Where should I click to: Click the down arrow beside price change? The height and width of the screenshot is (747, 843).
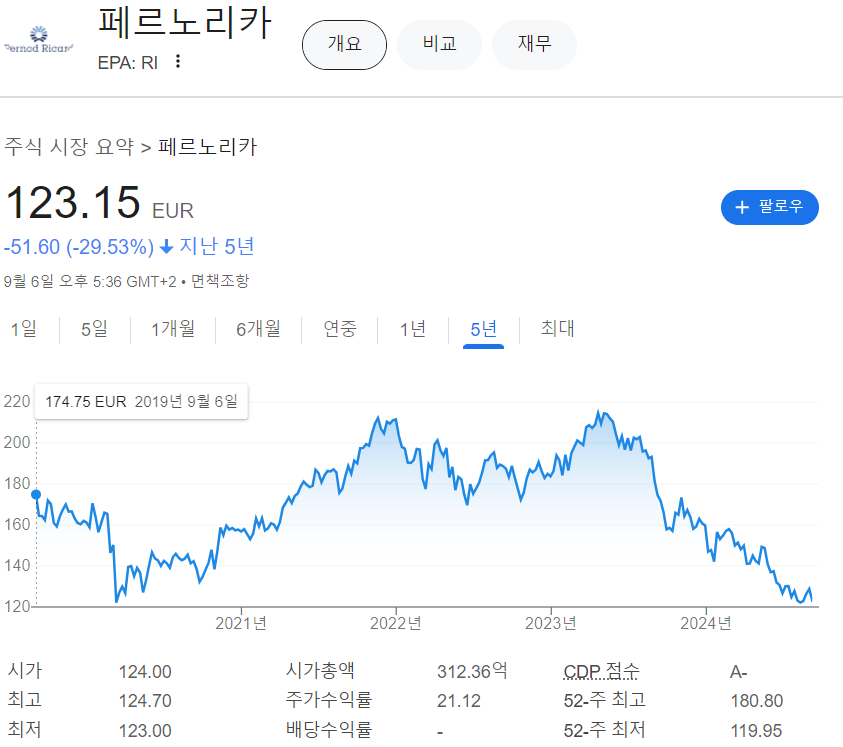point(167,247)
